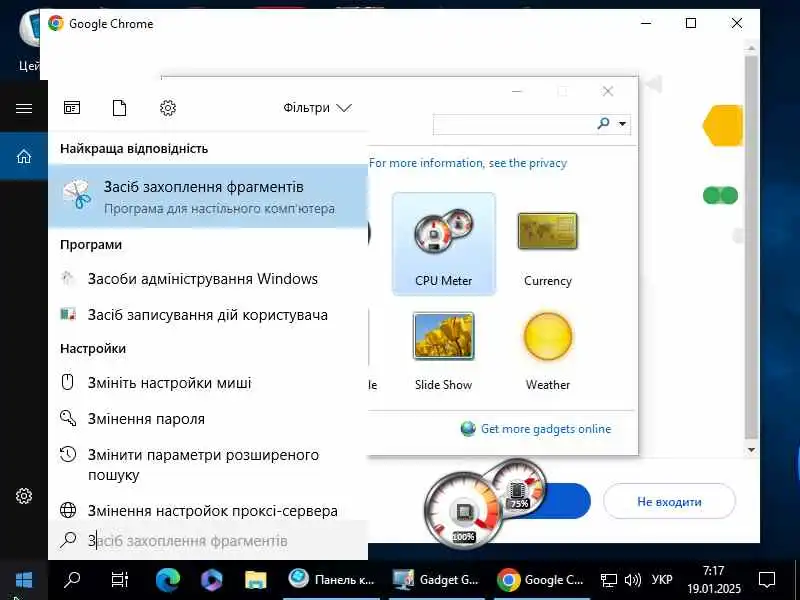Switch to Gadget Gallery taskbar window

(436, 580)
